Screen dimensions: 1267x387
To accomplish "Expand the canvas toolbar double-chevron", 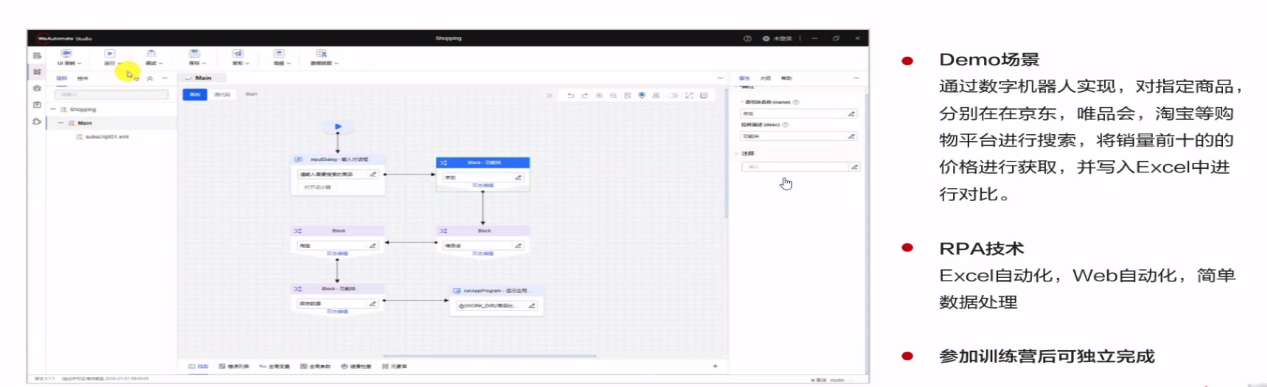I will [549, 95].
